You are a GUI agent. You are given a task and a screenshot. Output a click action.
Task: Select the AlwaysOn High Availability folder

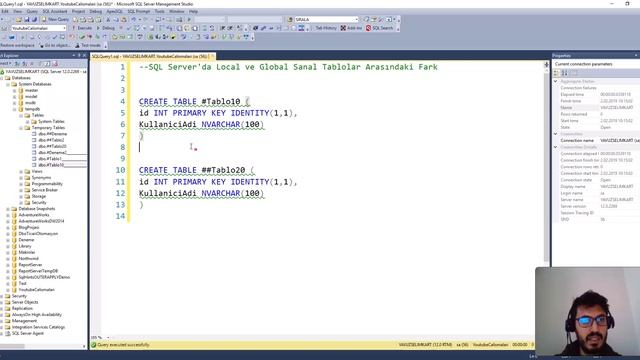click(37, 315)
